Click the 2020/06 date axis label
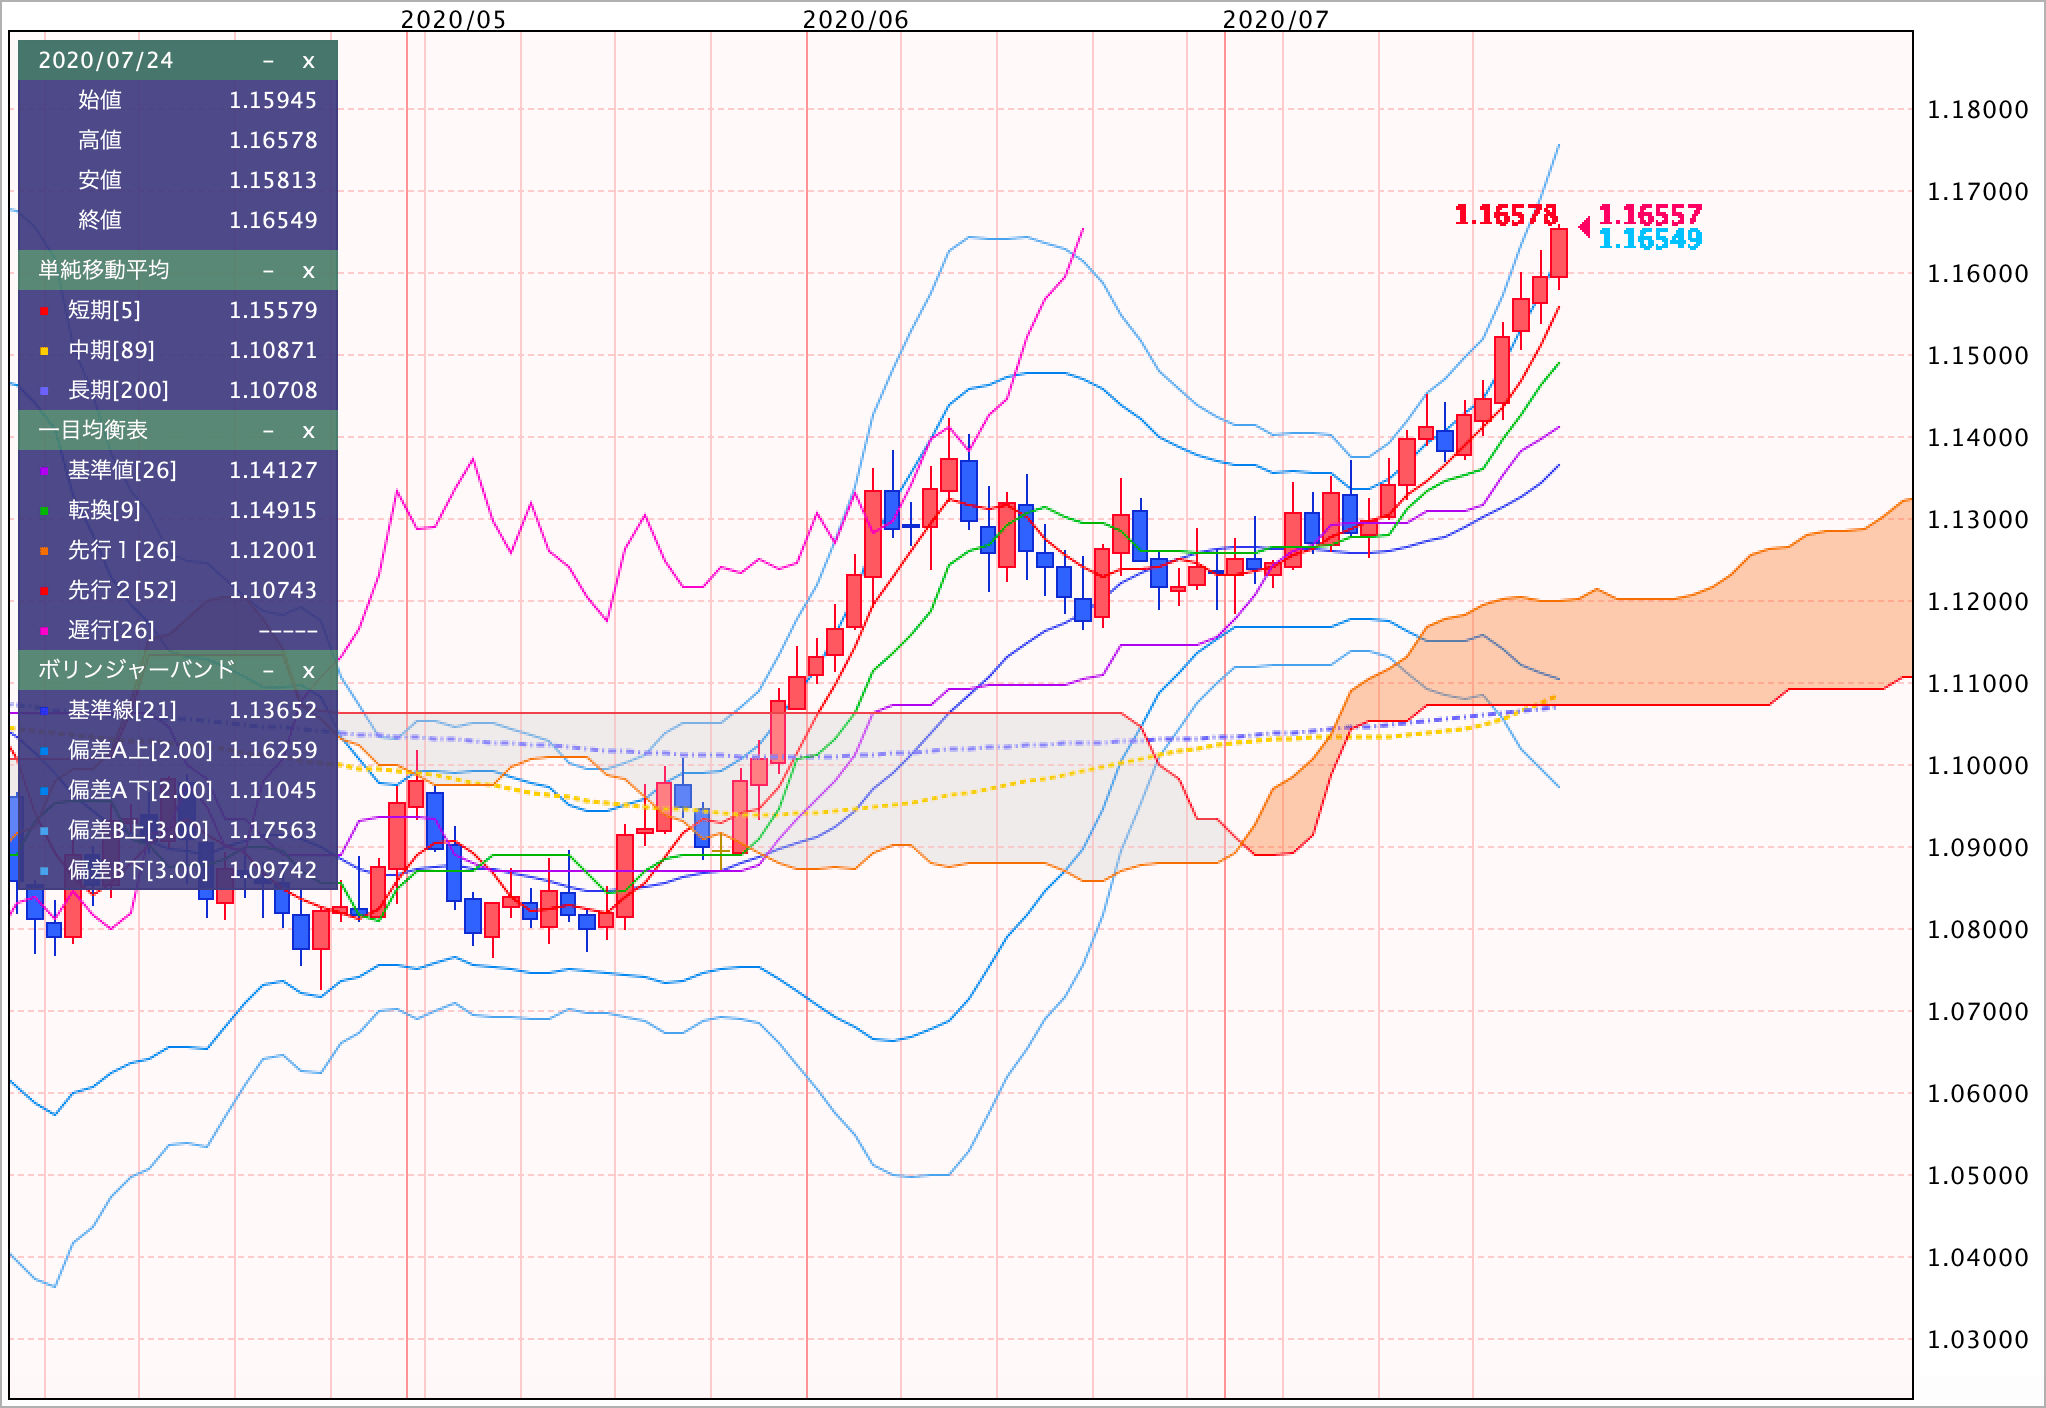Viewport: 2046px width, 1408px height. tap(856, 19)
